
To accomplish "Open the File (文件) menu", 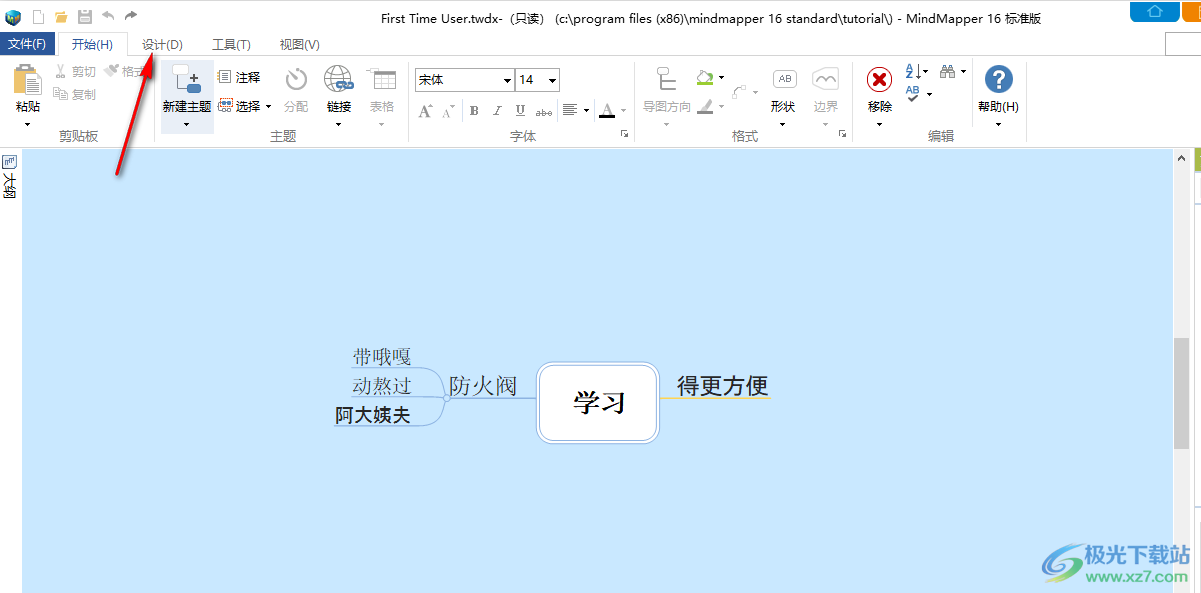I will click(27, 44).
